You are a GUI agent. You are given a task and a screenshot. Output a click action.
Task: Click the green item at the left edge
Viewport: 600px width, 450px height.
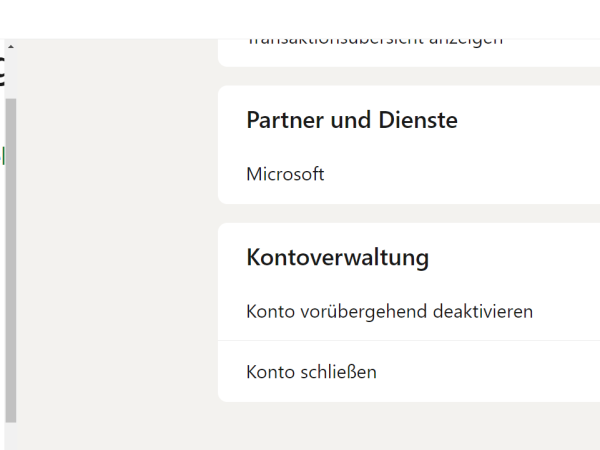[x=2, y=155]
